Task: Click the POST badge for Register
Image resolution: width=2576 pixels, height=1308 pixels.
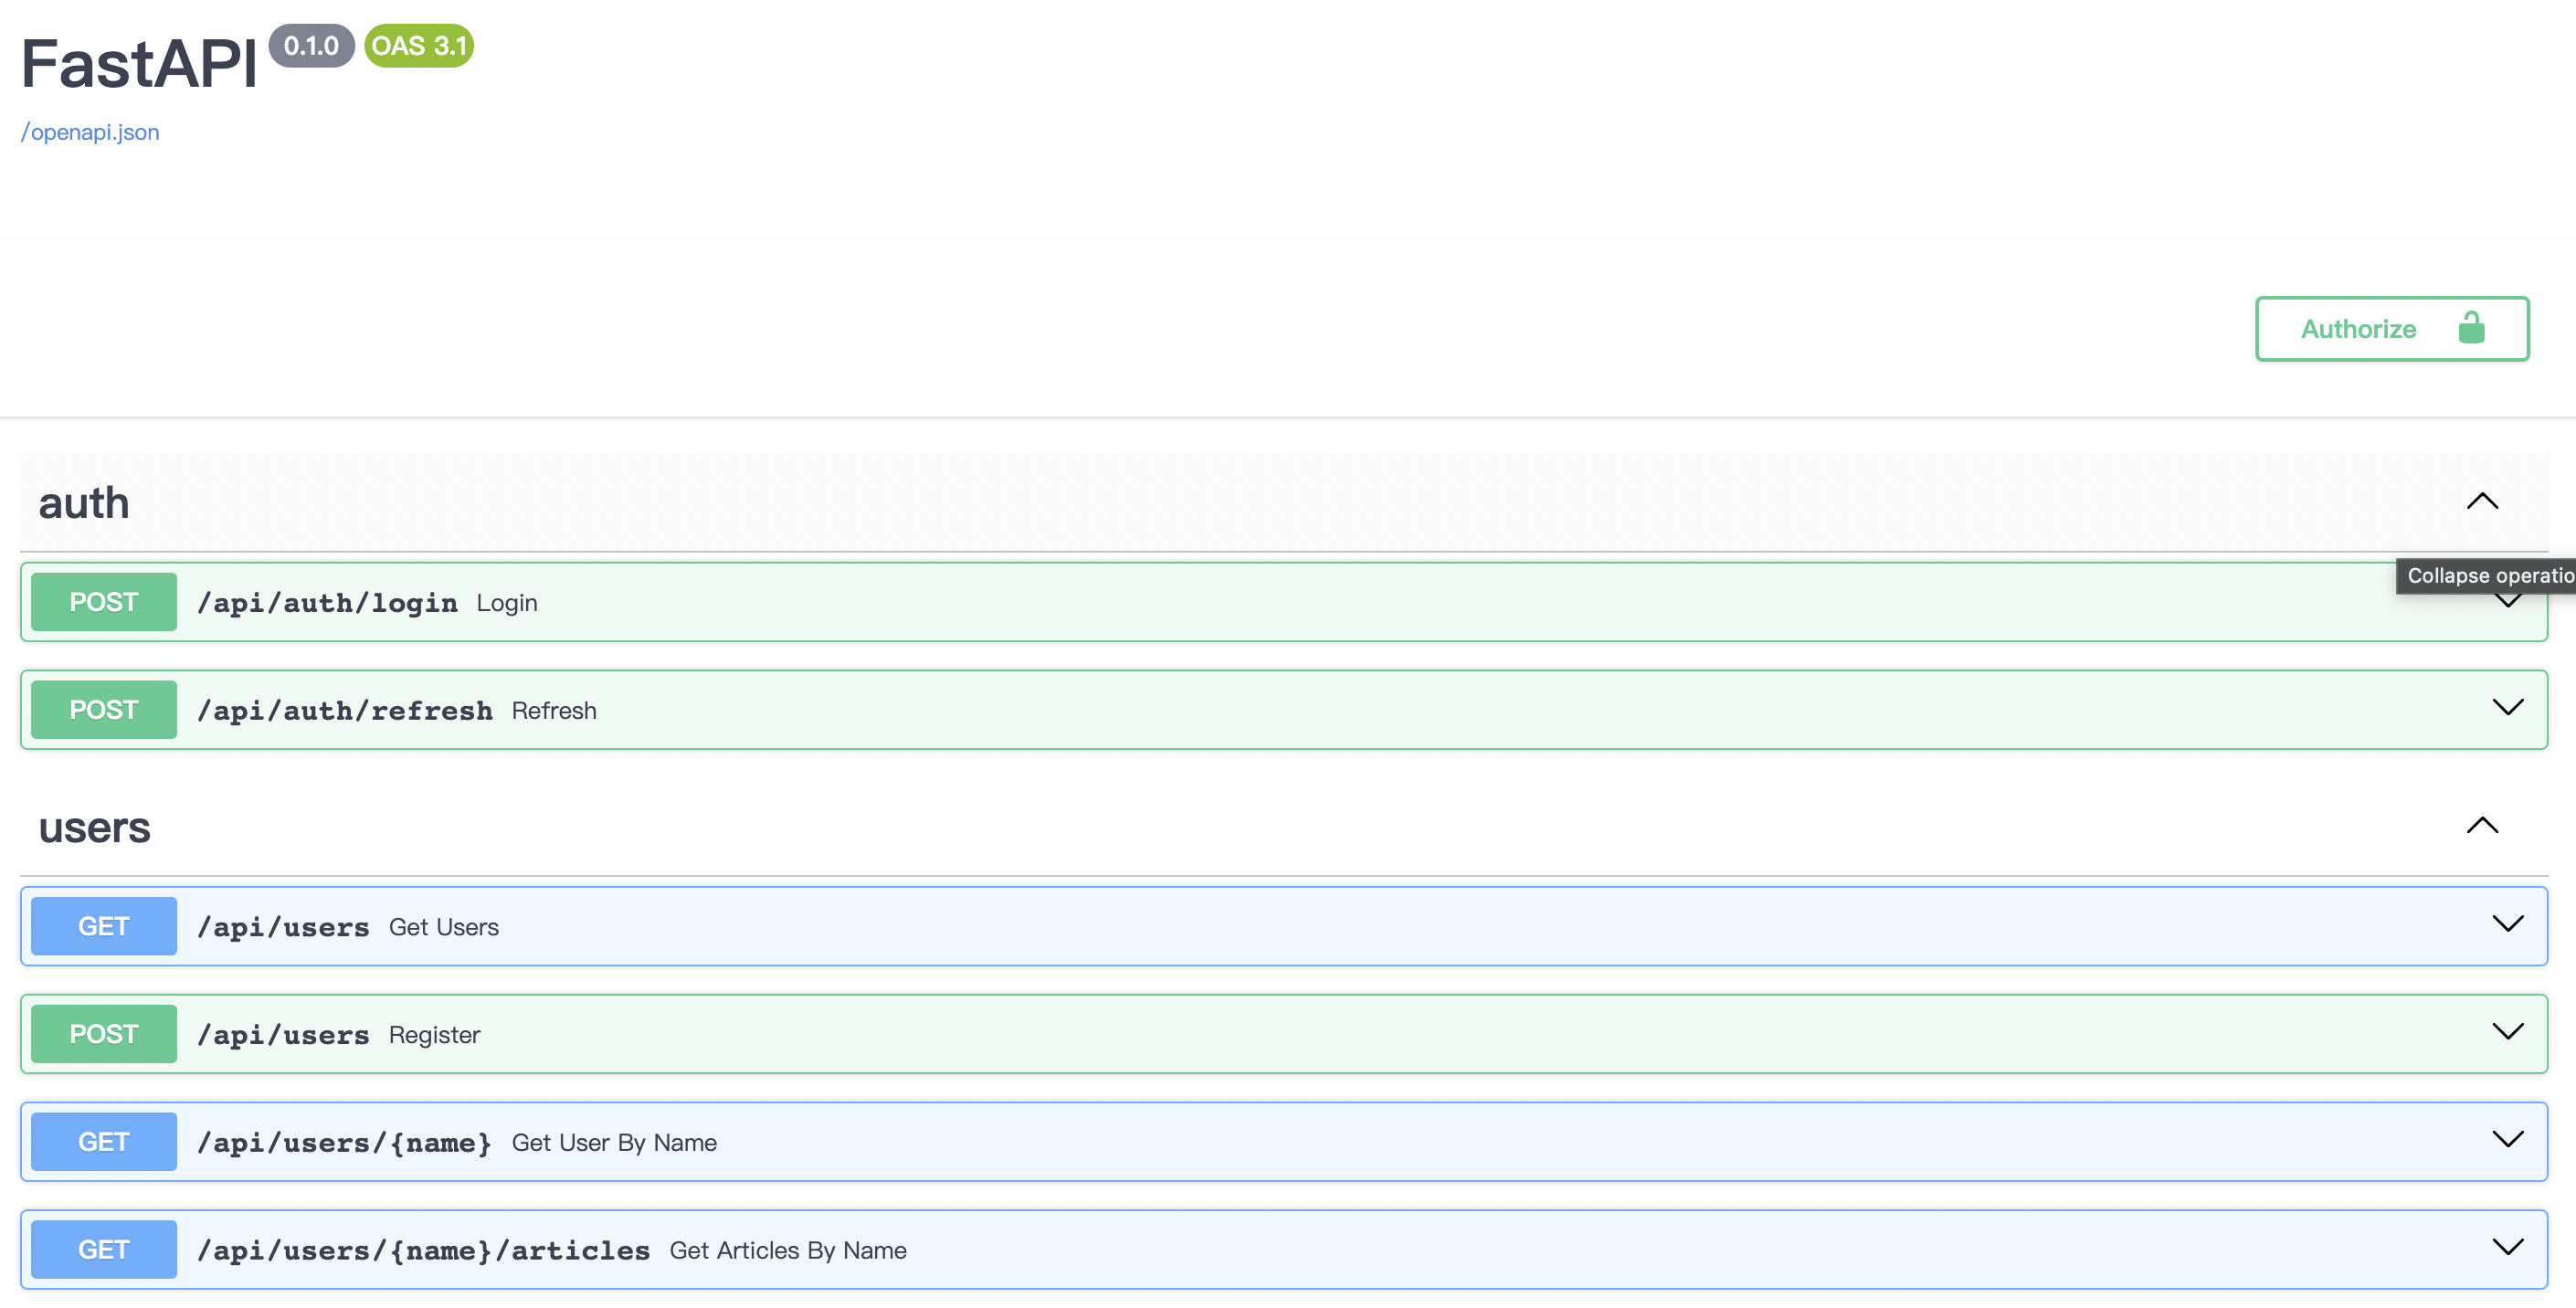Action: click(x=104, y=1034)
